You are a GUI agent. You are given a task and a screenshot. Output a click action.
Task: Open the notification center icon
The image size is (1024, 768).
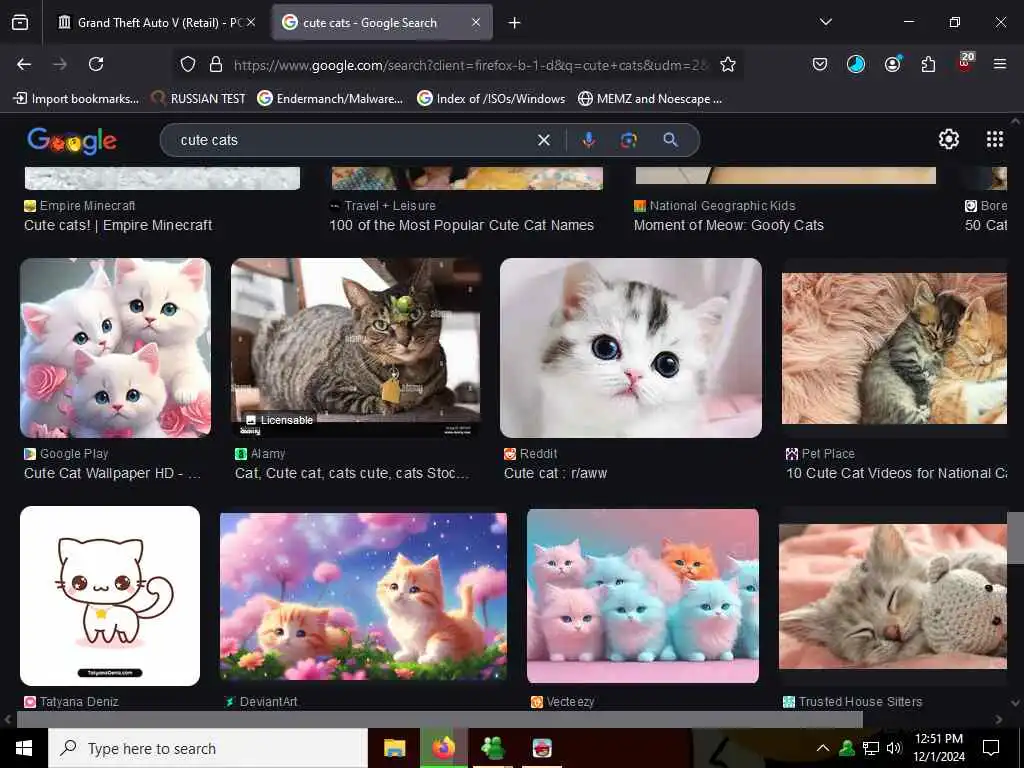(x=991, y=748)
